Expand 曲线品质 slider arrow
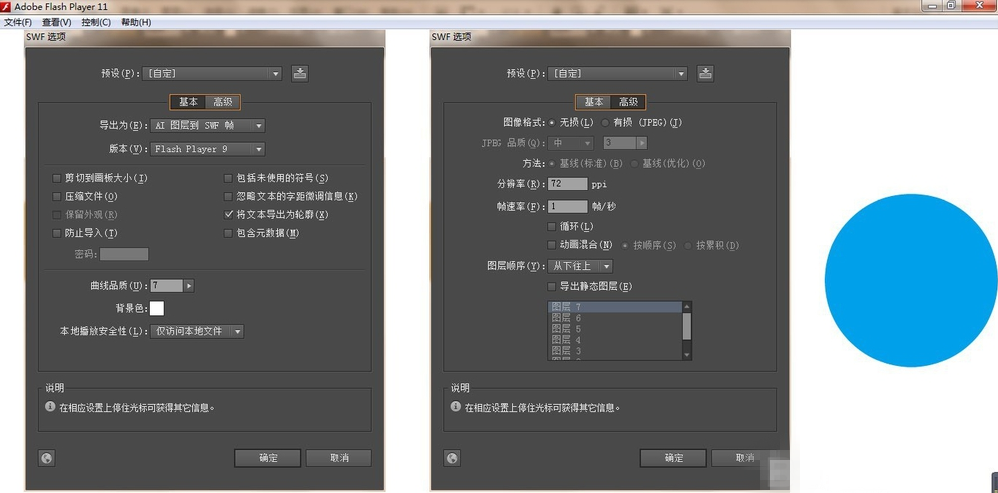The image size is (998, 493). 188,286
